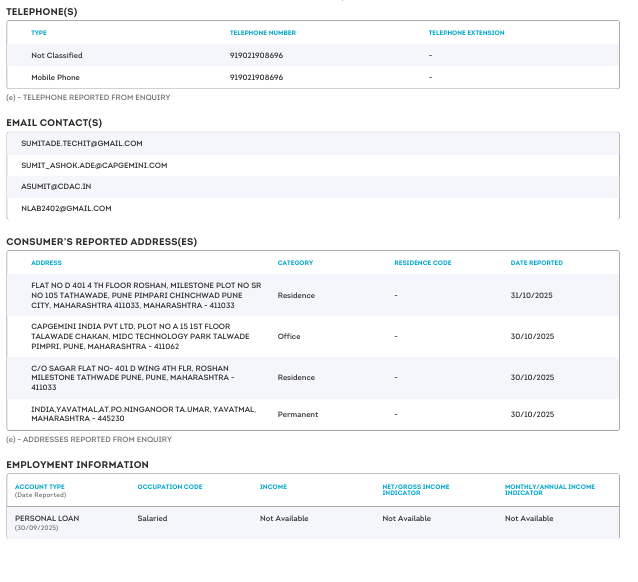
Task: Select the Capgemini India office address
Action: 131,336
